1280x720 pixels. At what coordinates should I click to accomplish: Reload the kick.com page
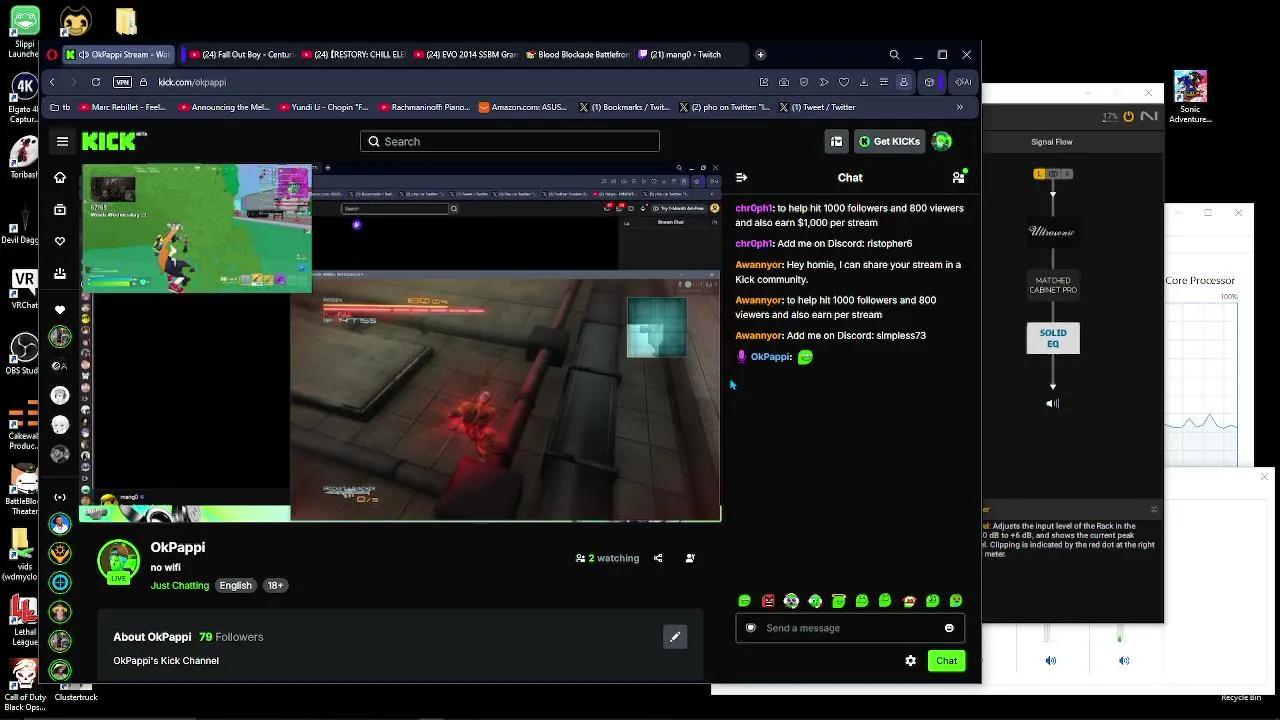[x=96, y=82]
